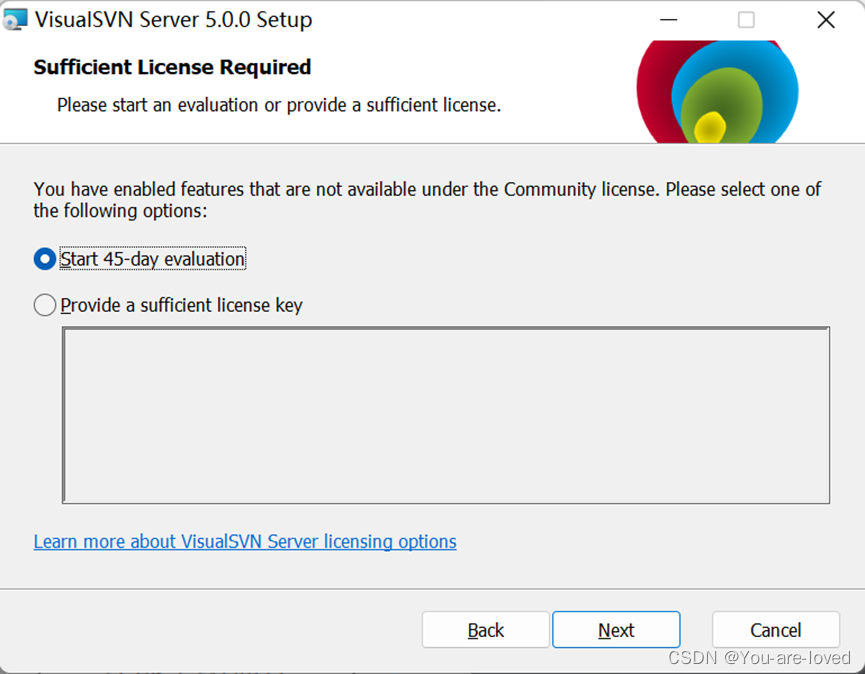Click the VisualSVN installer icon in title bar
The height and width of the screenshot is (674, 865).
coord(15,20)
